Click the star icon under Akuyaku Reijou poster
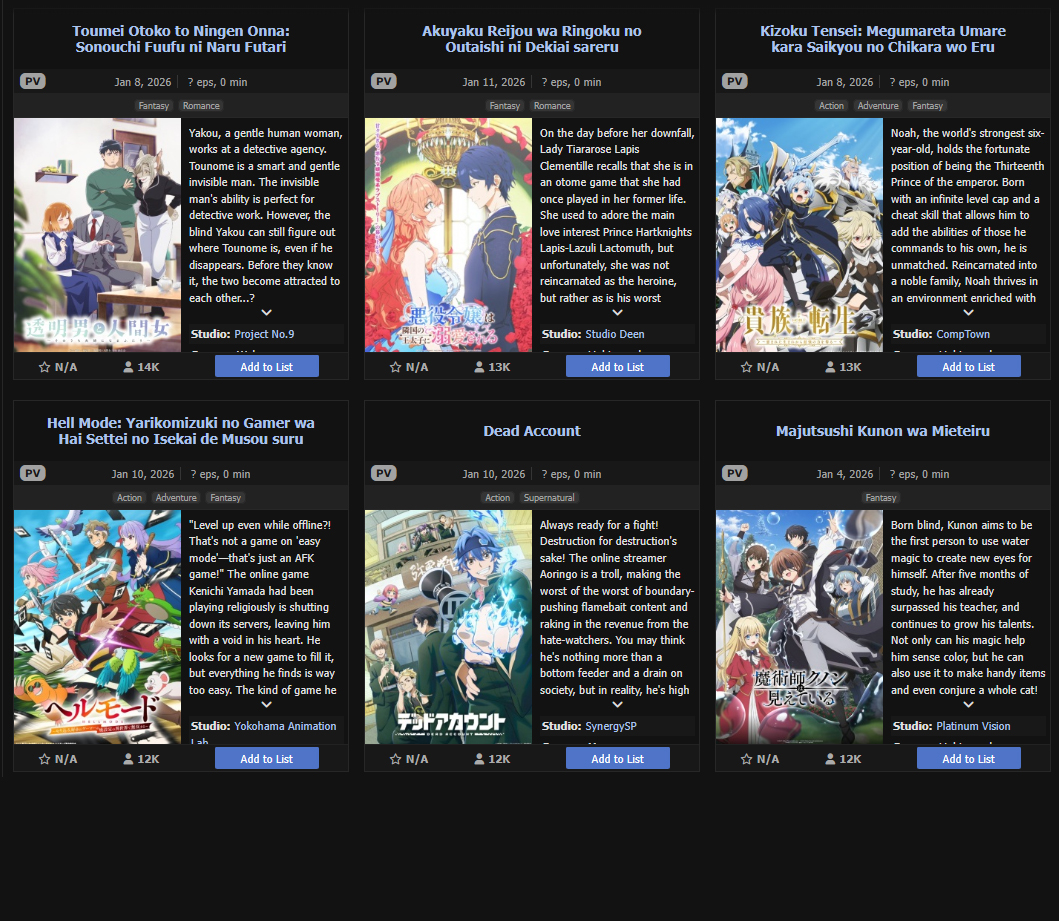Viewport: 1059px width, 921px height. pos(396,367)
